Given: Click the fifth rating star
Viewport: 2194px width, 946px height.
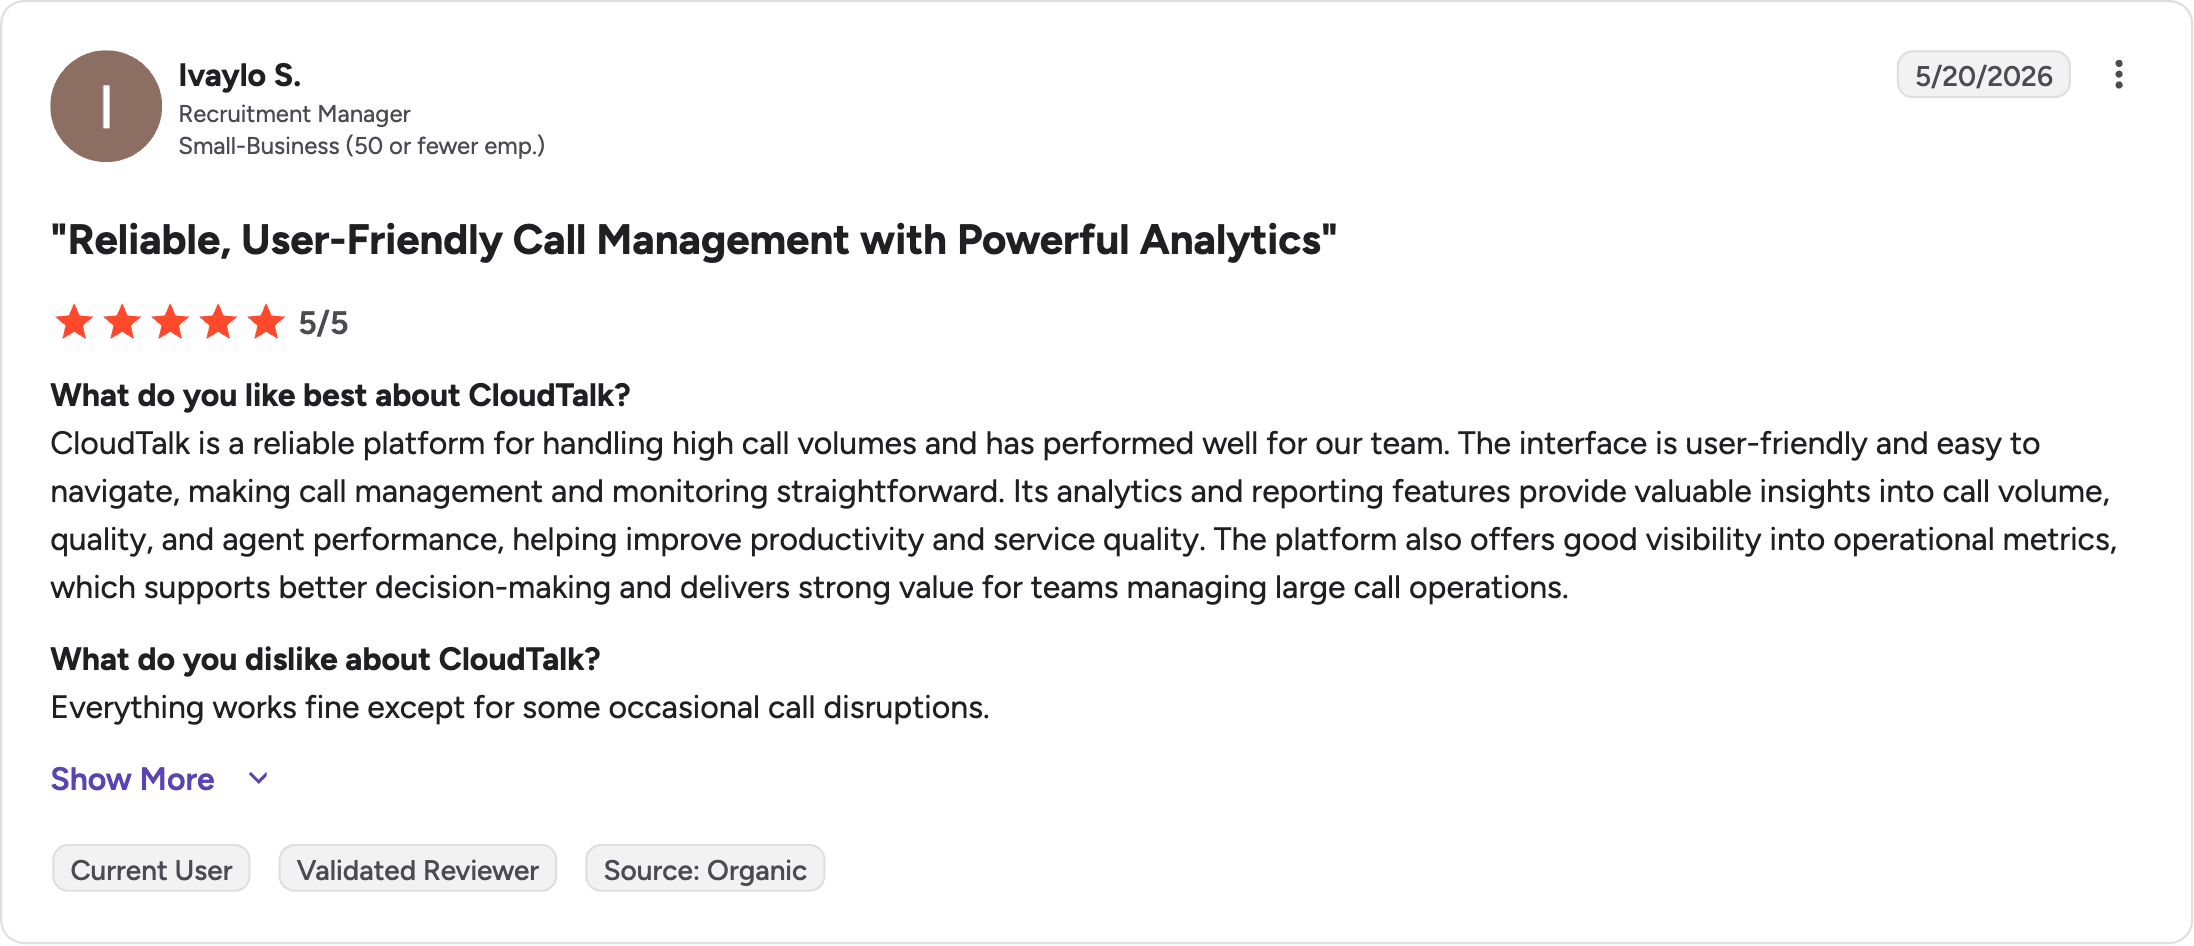Looking at the screenshot, I should point(266,322).
